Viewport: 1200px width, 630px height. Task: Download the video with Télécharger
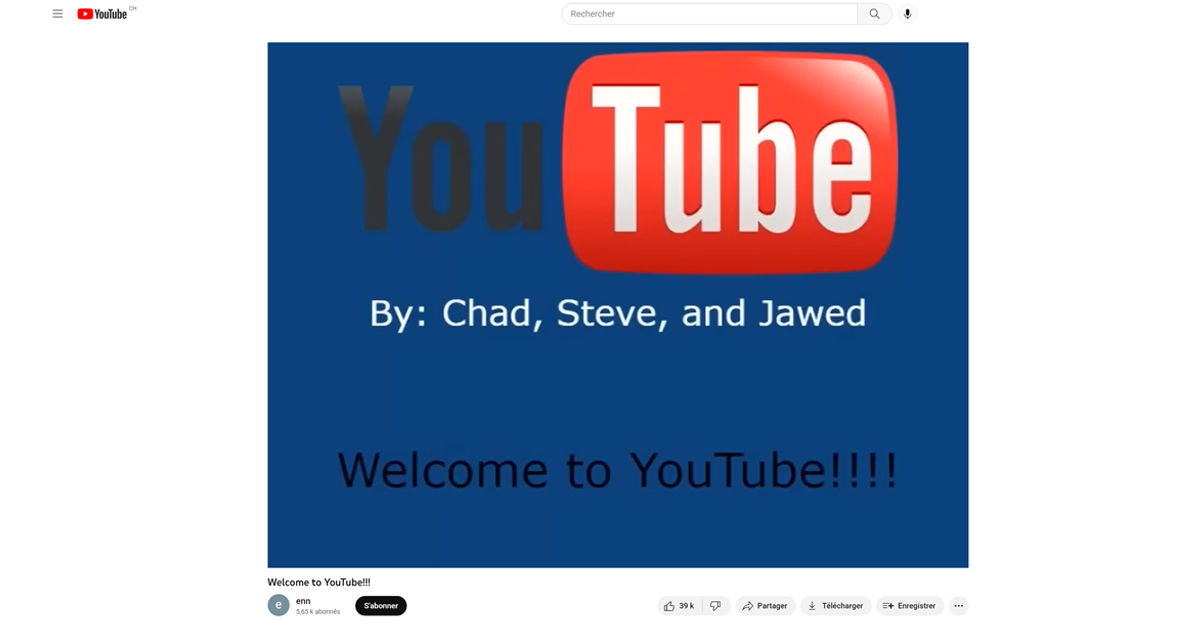point(836,606)
